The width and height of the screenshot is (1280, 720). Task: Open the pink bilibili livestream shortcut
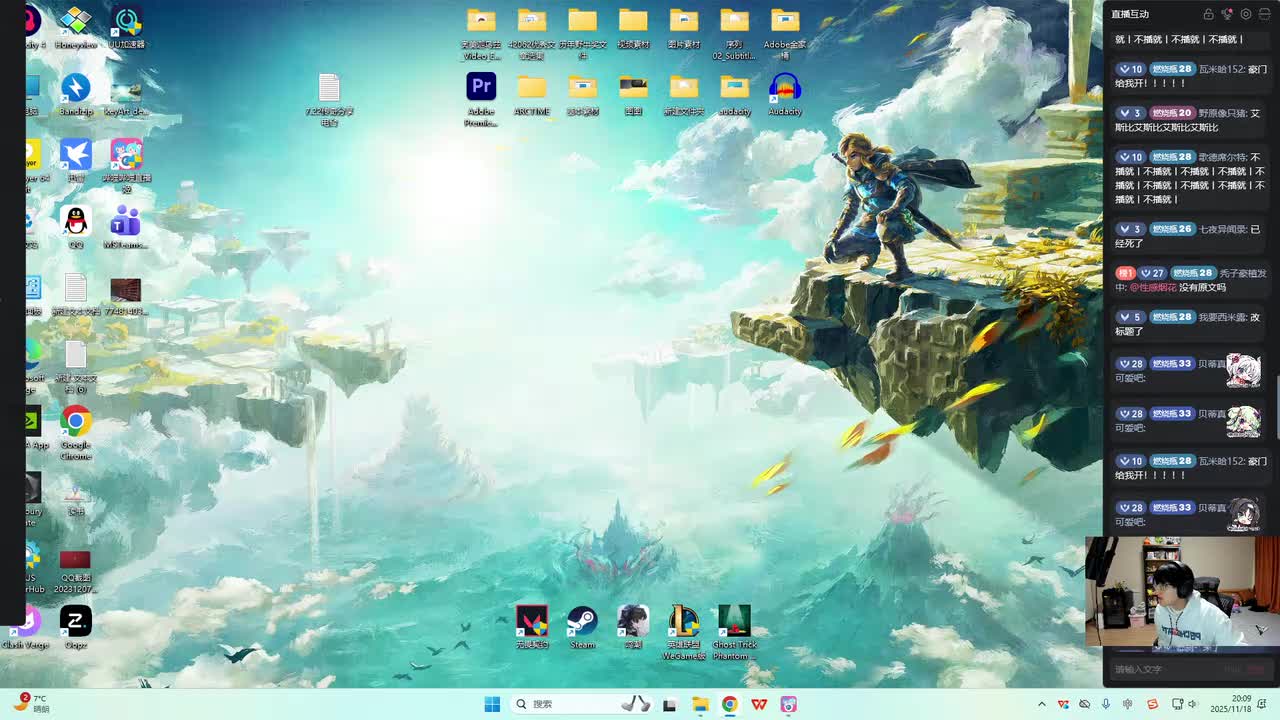click(126, 165)
